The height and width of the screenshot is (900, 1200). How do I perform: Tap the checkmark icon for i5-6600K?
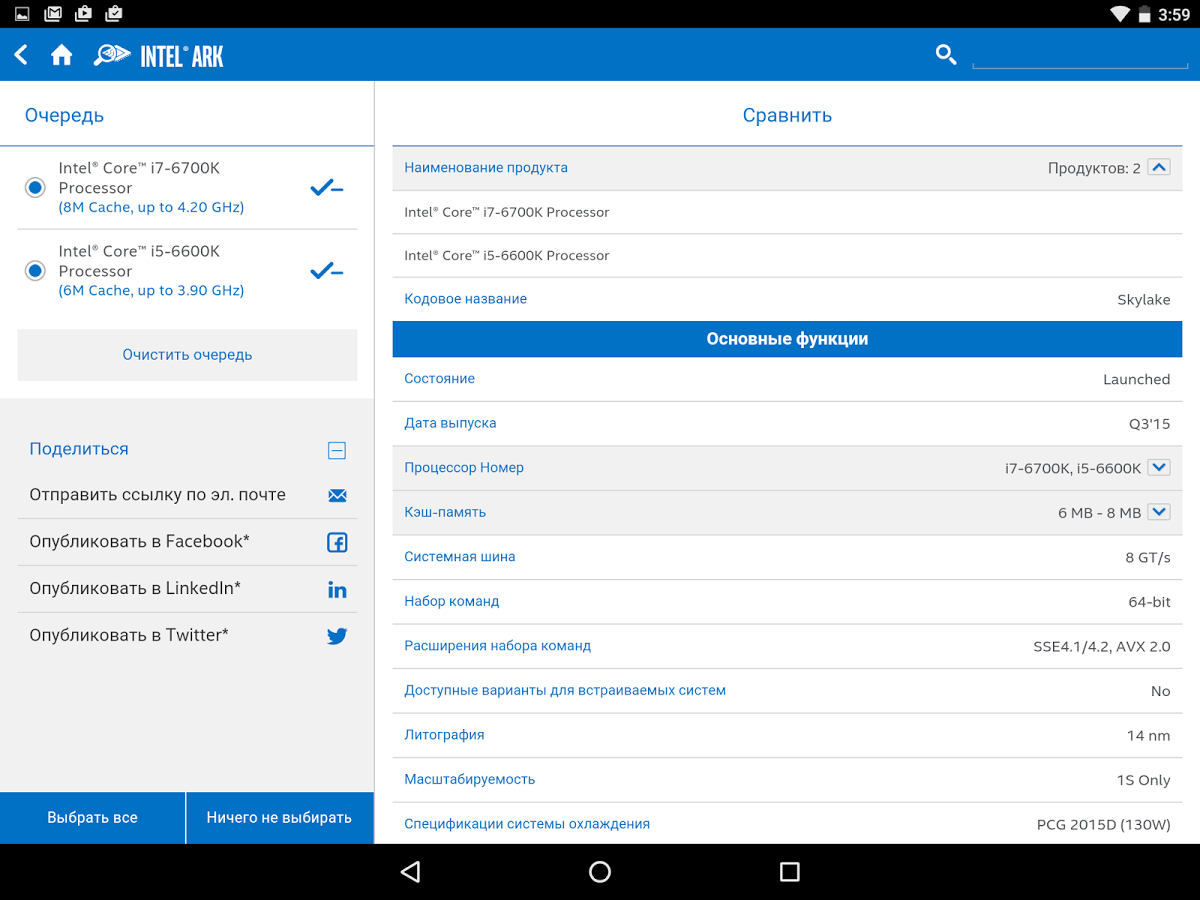click(x=327, y=271)
